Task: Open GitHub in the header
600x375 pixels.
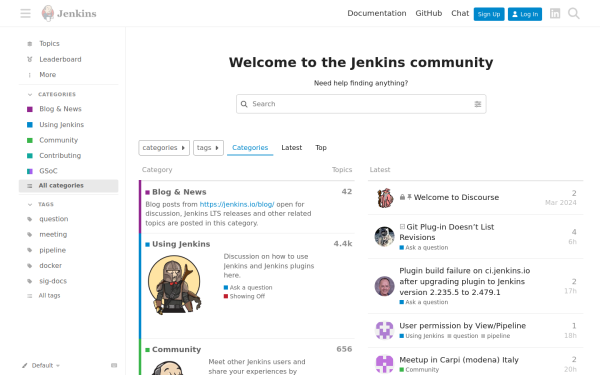Action: [x=429, y=13]
